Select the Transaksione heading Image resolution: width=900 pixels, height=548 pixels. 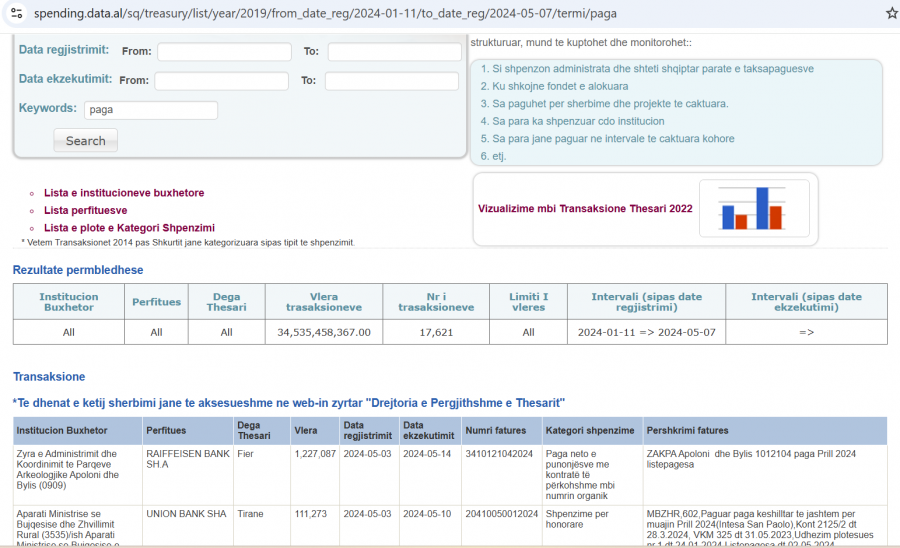click(x=49, y=377)
